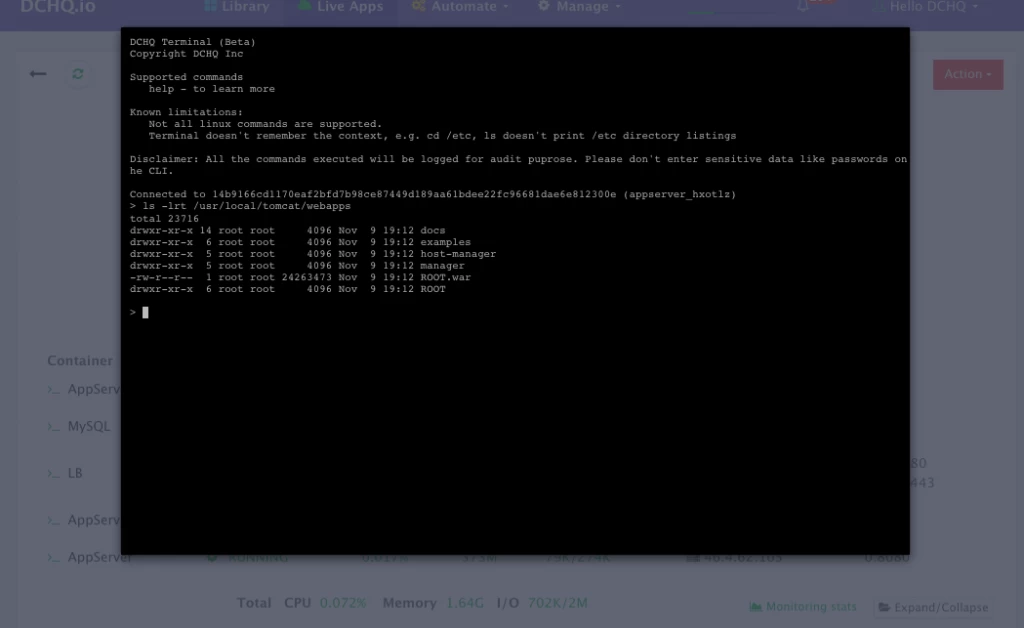Click the terminal input prompt cursor
1024x628 pixels.
click(145, 313)
